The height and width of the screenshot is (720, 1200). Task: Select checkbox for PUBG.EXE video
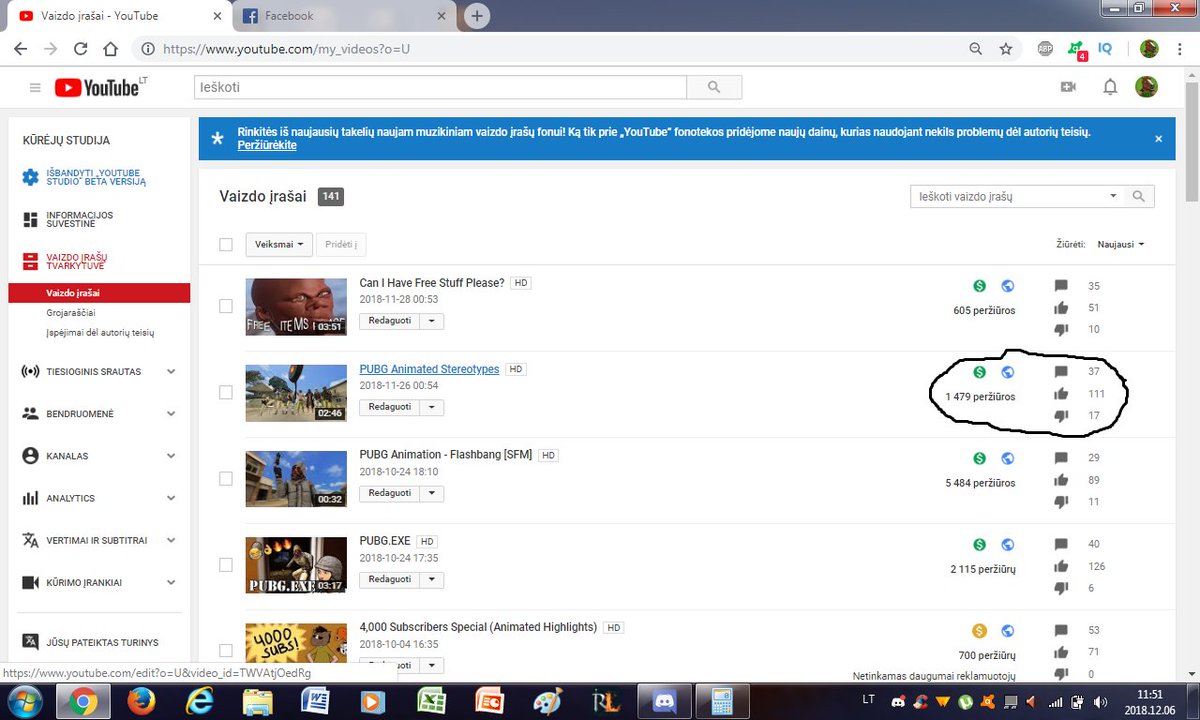point(226,564)
